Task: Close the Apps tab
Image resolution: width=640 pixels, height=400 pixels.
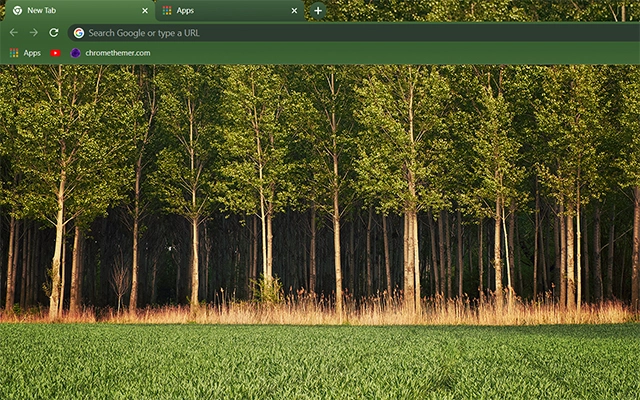Action: click(294, 11)
